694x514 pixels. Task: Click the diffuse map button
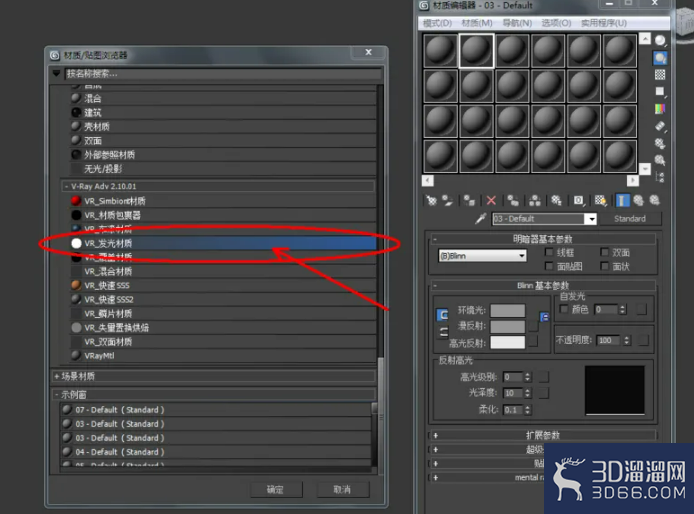click(x=534, y=326)
